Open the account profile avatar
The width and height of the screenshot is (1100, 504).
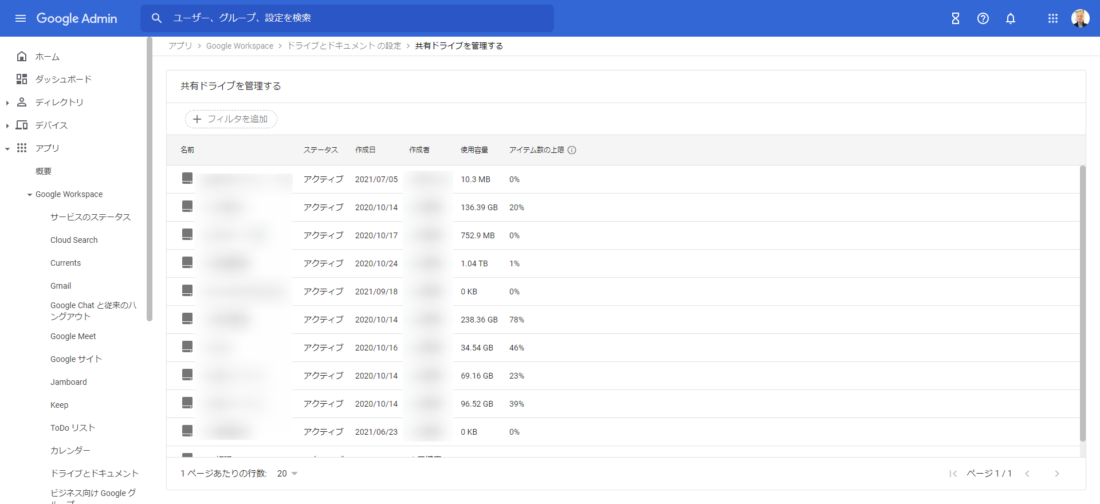1080,19
